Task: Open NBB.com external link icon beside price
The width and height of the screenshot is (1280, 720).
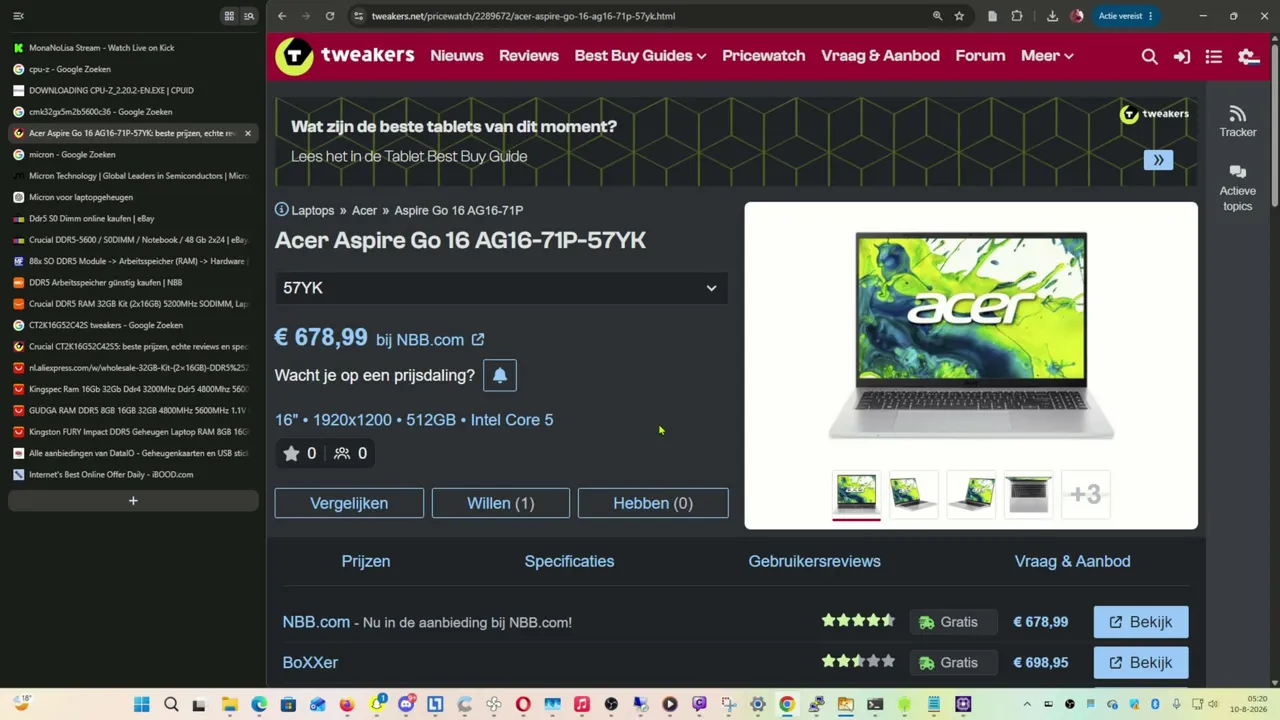Action: [x=478, y=340]
